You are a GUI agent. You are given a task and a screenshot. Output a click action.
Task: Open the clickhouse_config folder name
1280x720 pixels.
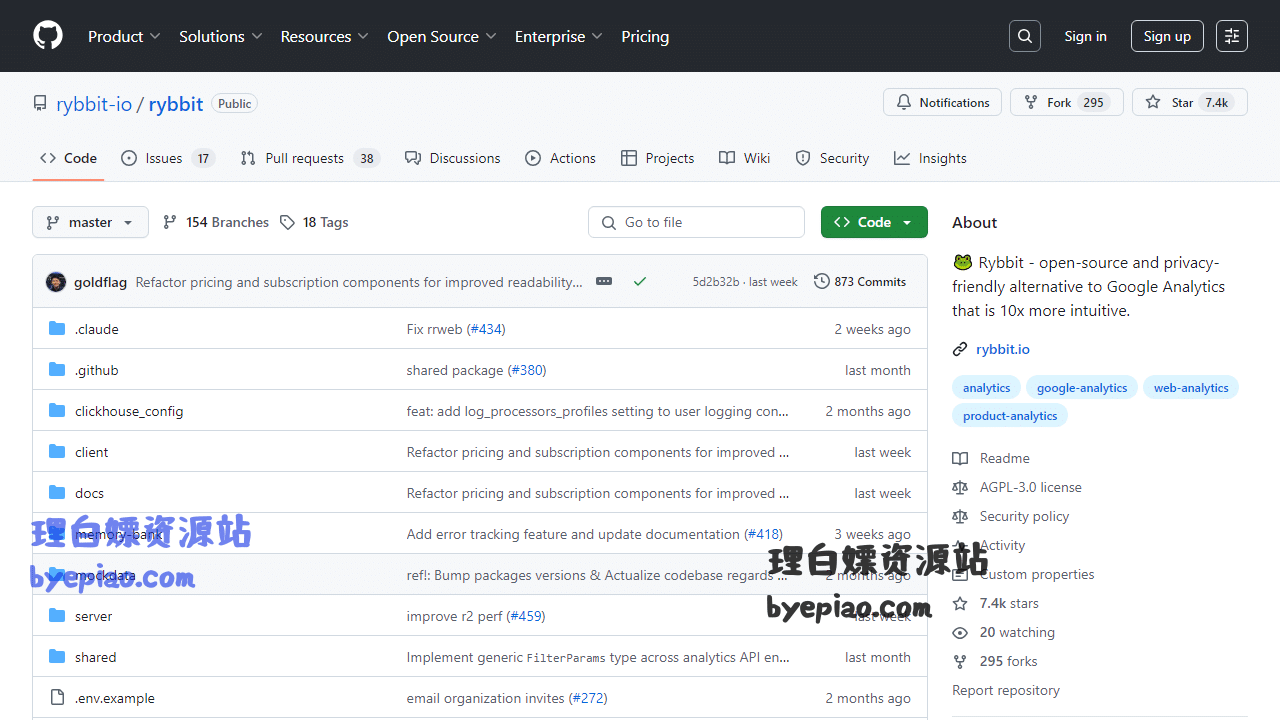tap(129, 411)
